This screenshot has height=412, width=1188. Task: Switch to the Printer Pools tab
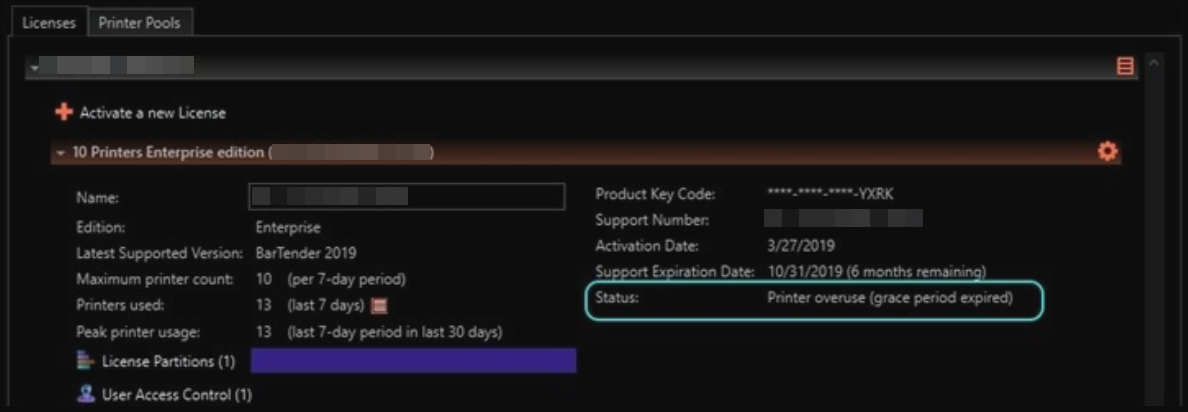139,22
